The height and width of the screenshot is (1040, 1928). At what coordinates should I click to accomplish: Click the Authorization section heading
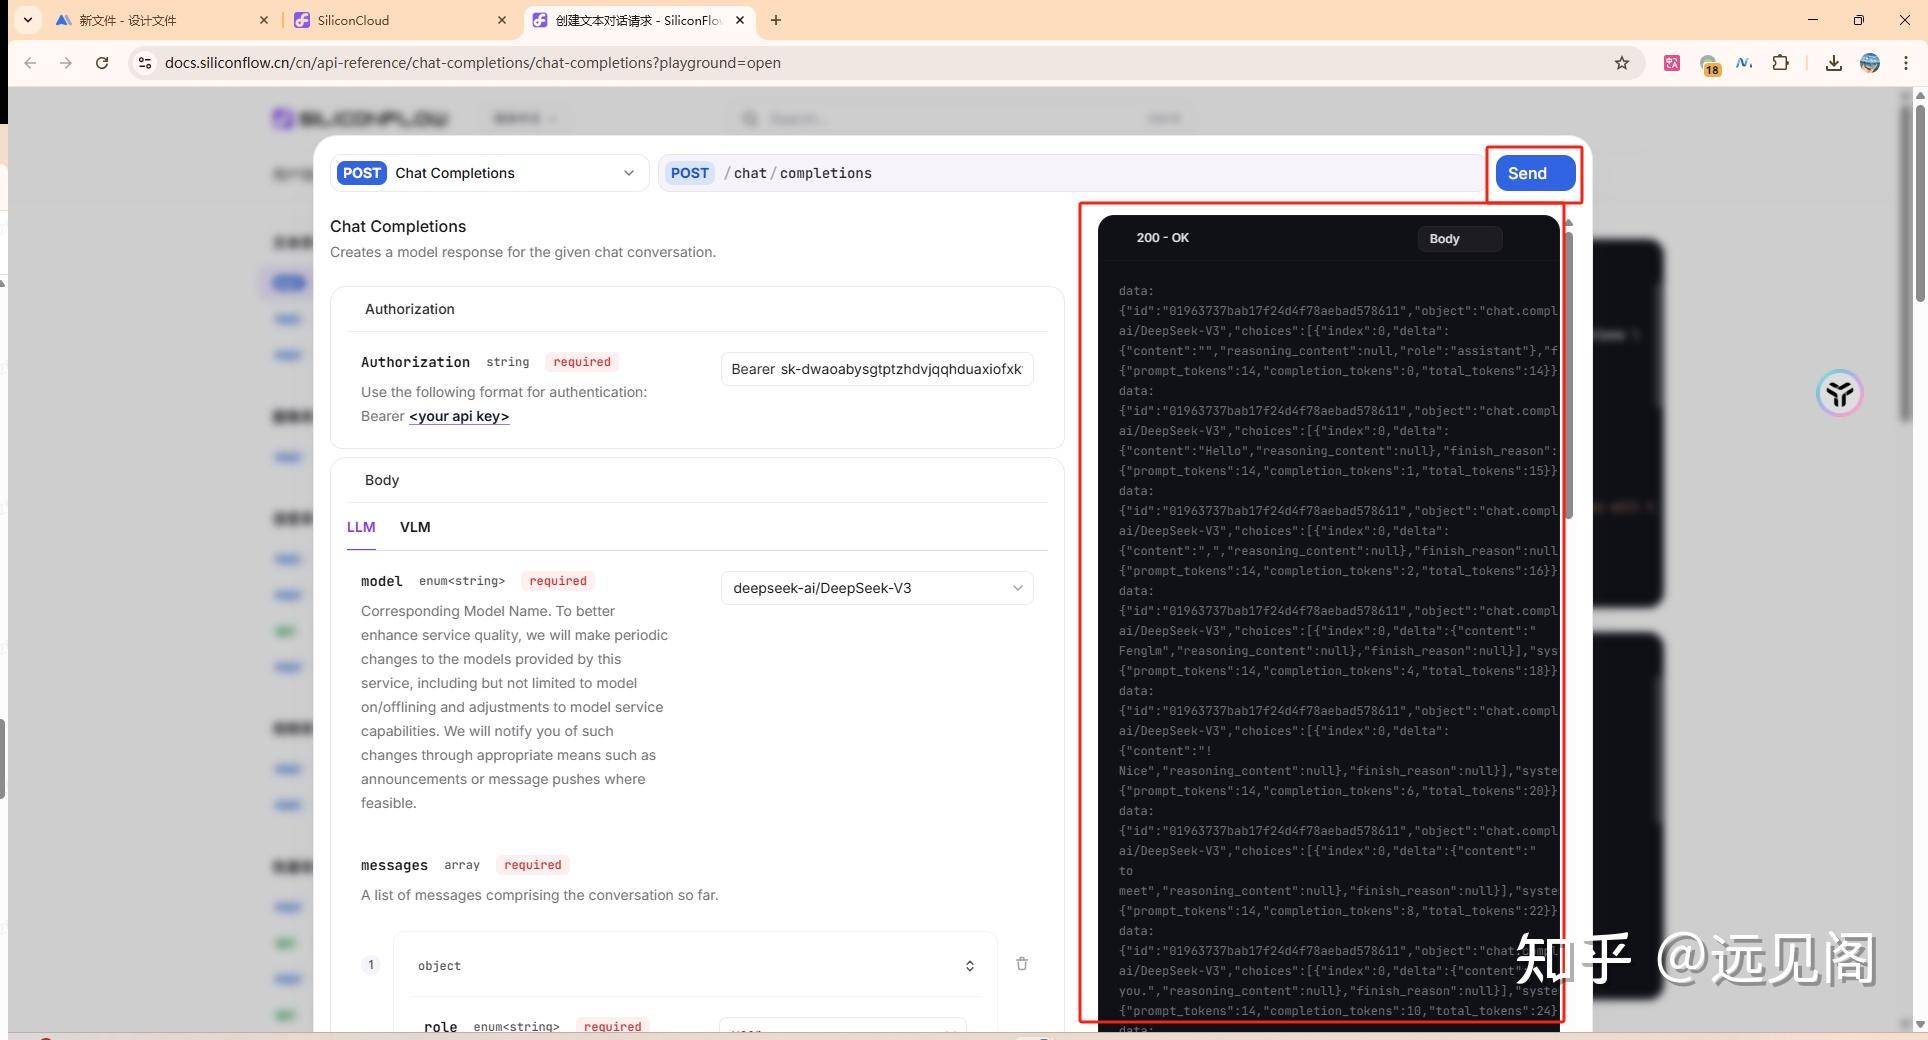tap(410, 309)
